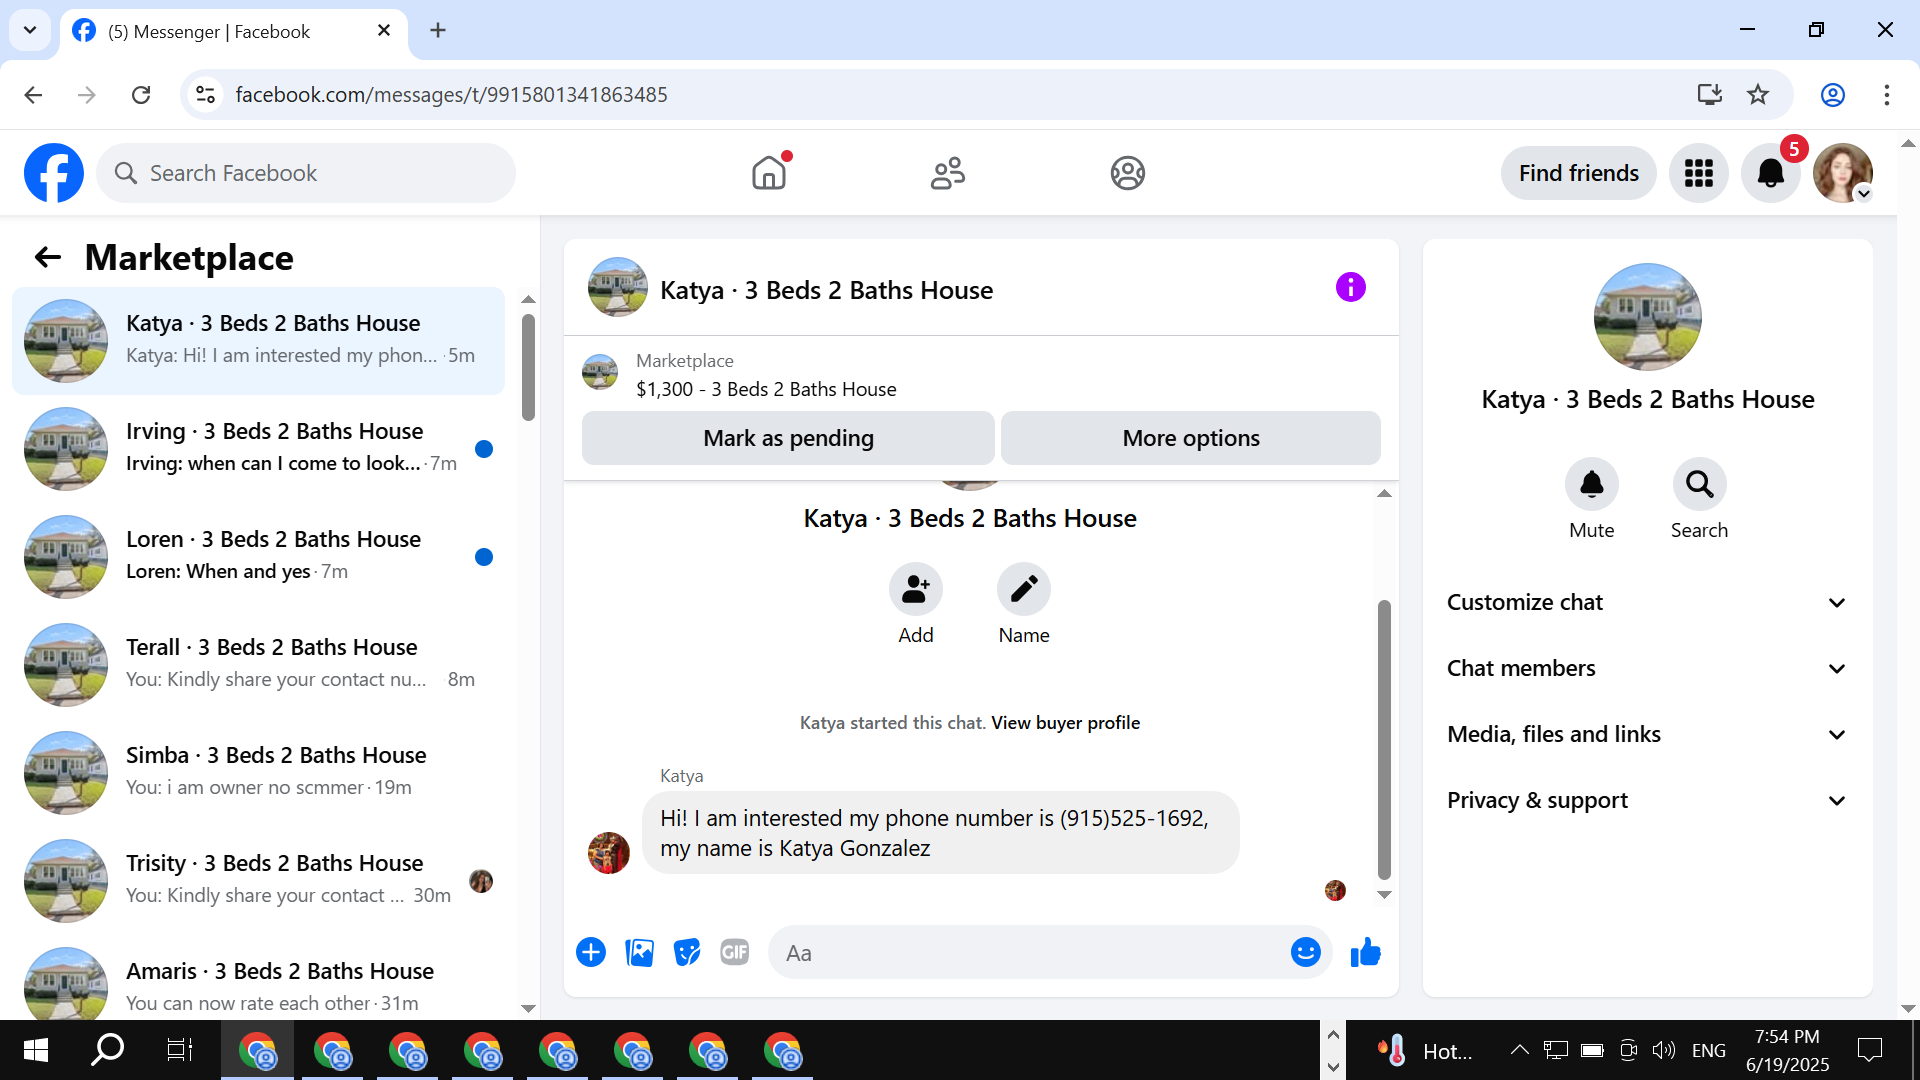Pick a GIF with the GIF icon
The width and height of the screenshot is (1920, 1080).
click(x=735, y=952)
